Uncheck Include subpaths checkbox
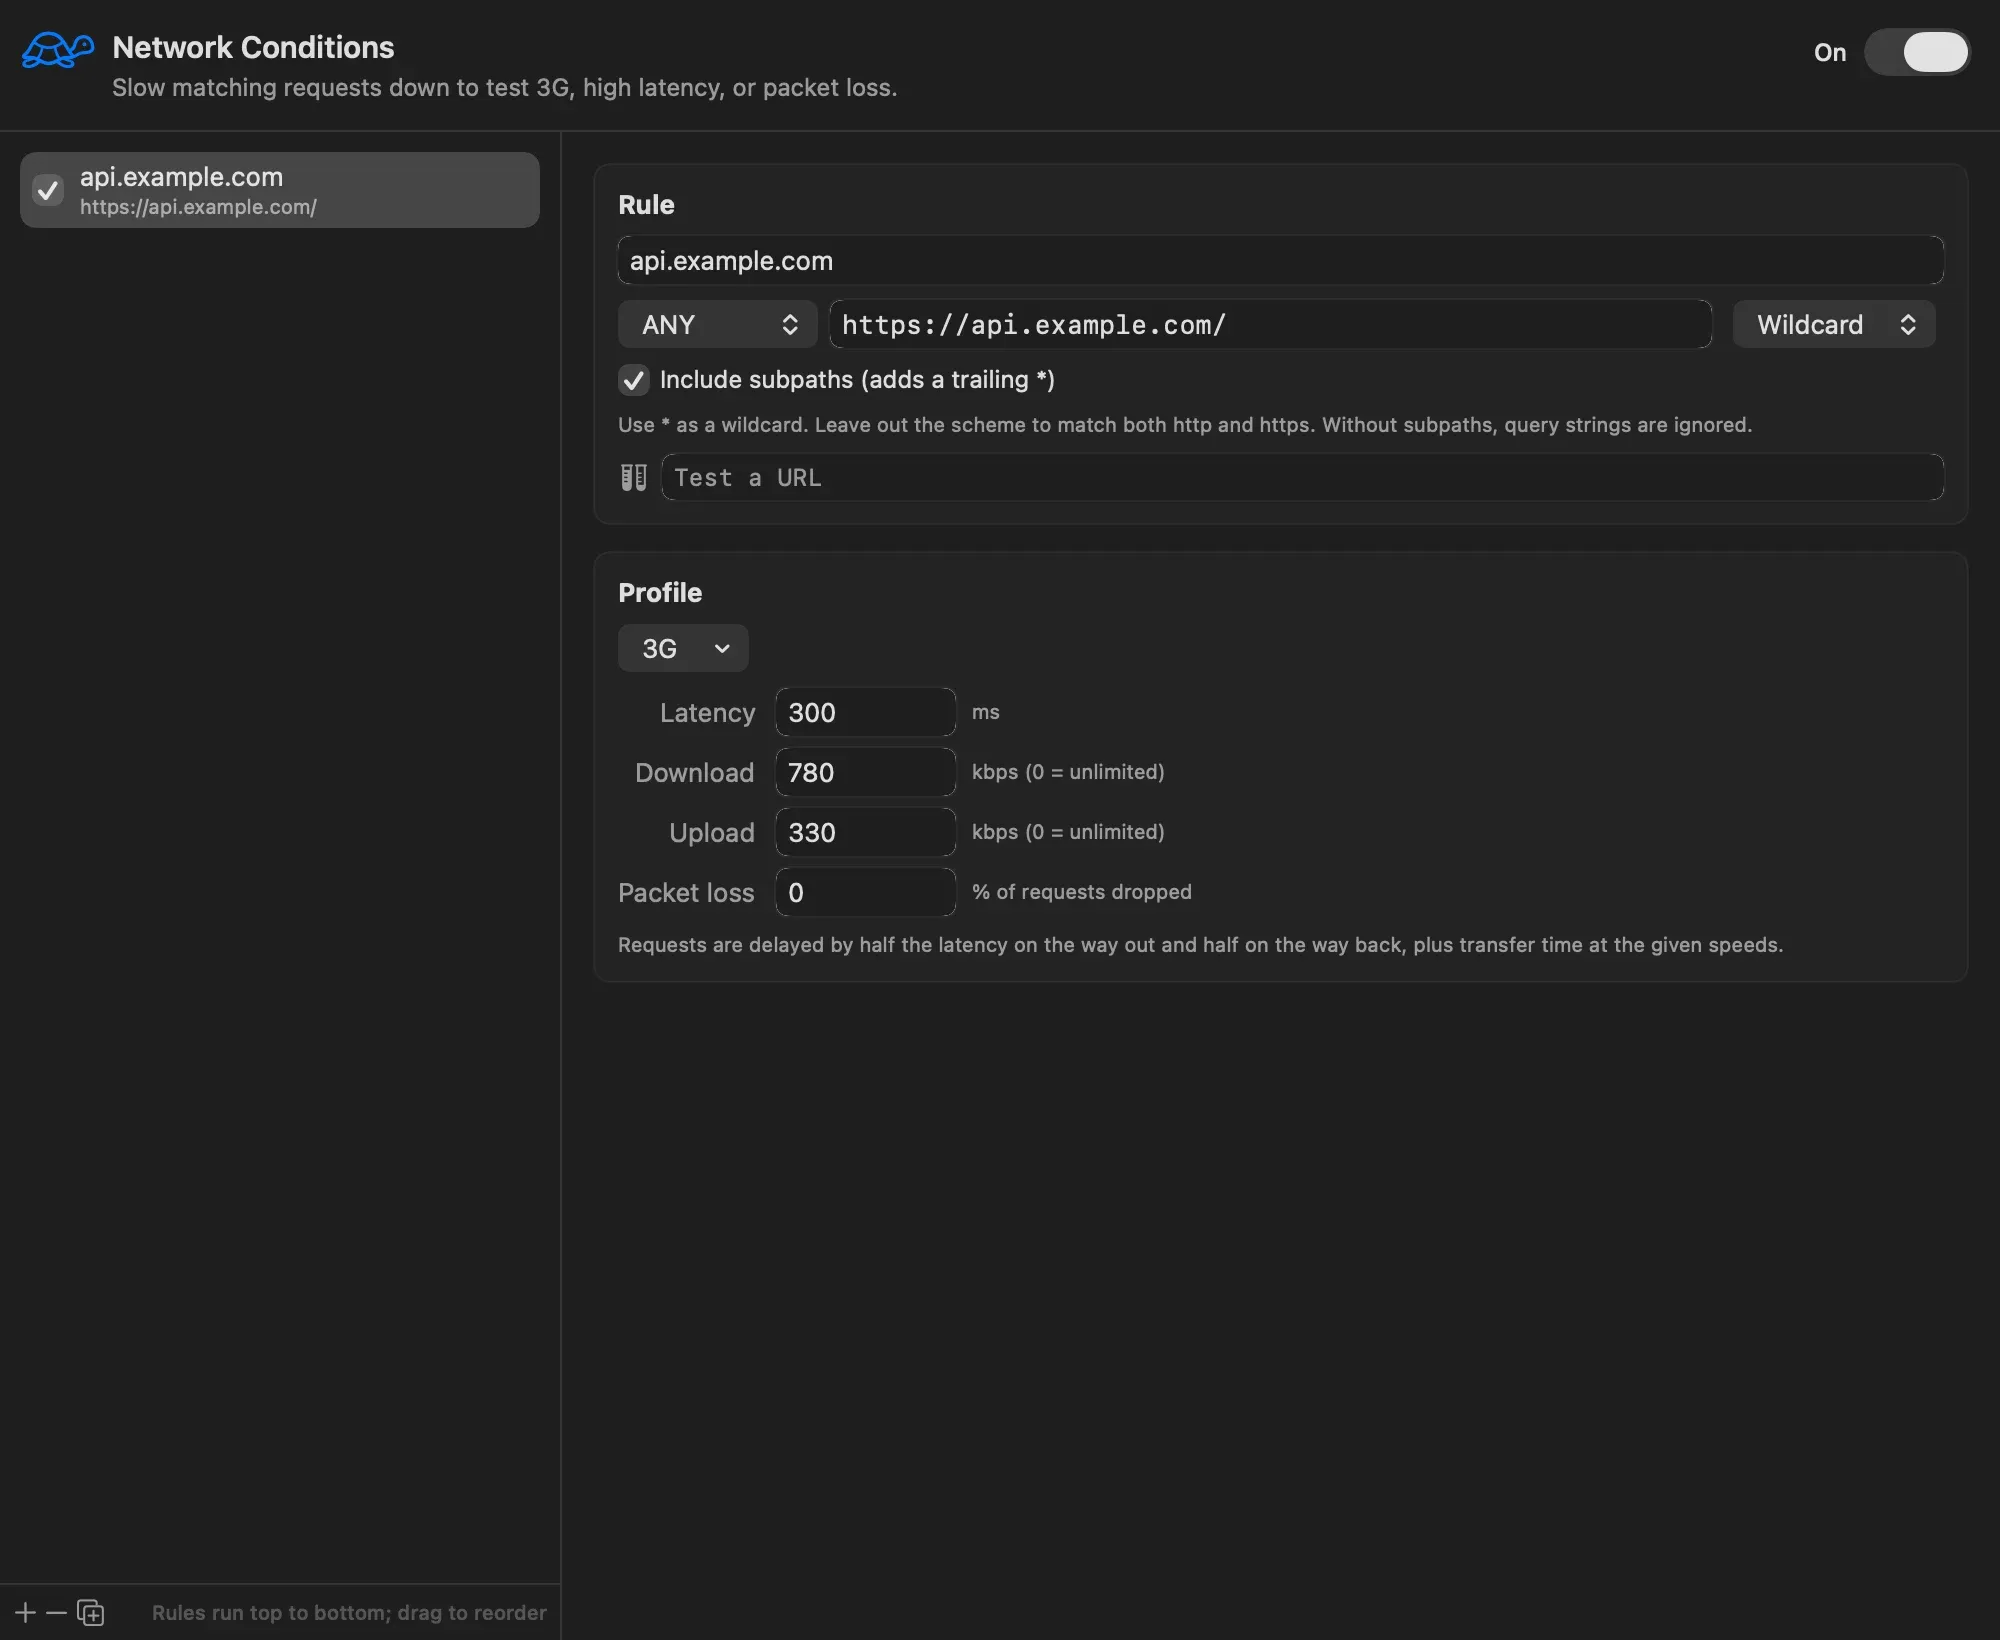This screenshot has width=2000, height=1640. click(x=634, y=380)
